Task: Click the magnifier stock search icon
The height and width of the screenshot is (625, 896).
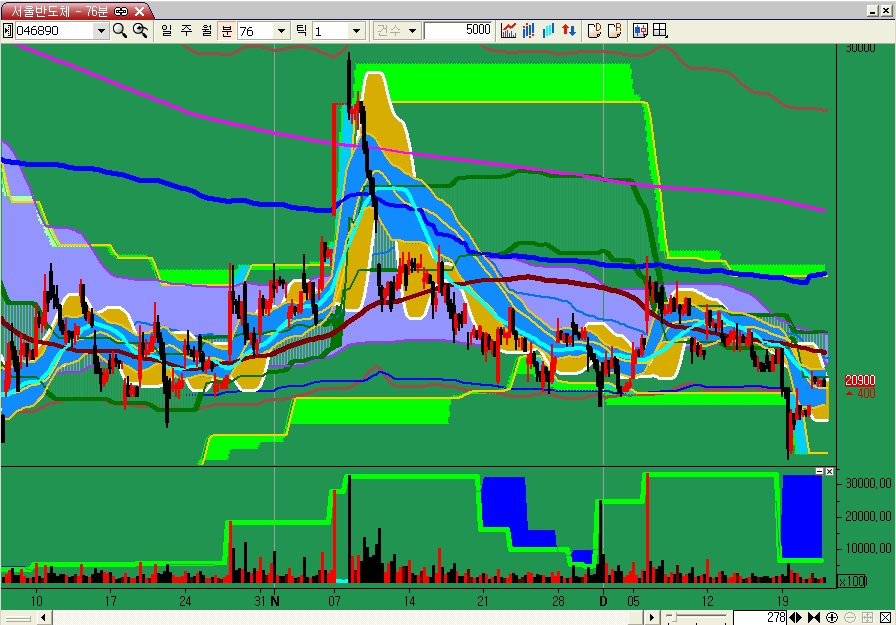Action: tap(119, 30)
